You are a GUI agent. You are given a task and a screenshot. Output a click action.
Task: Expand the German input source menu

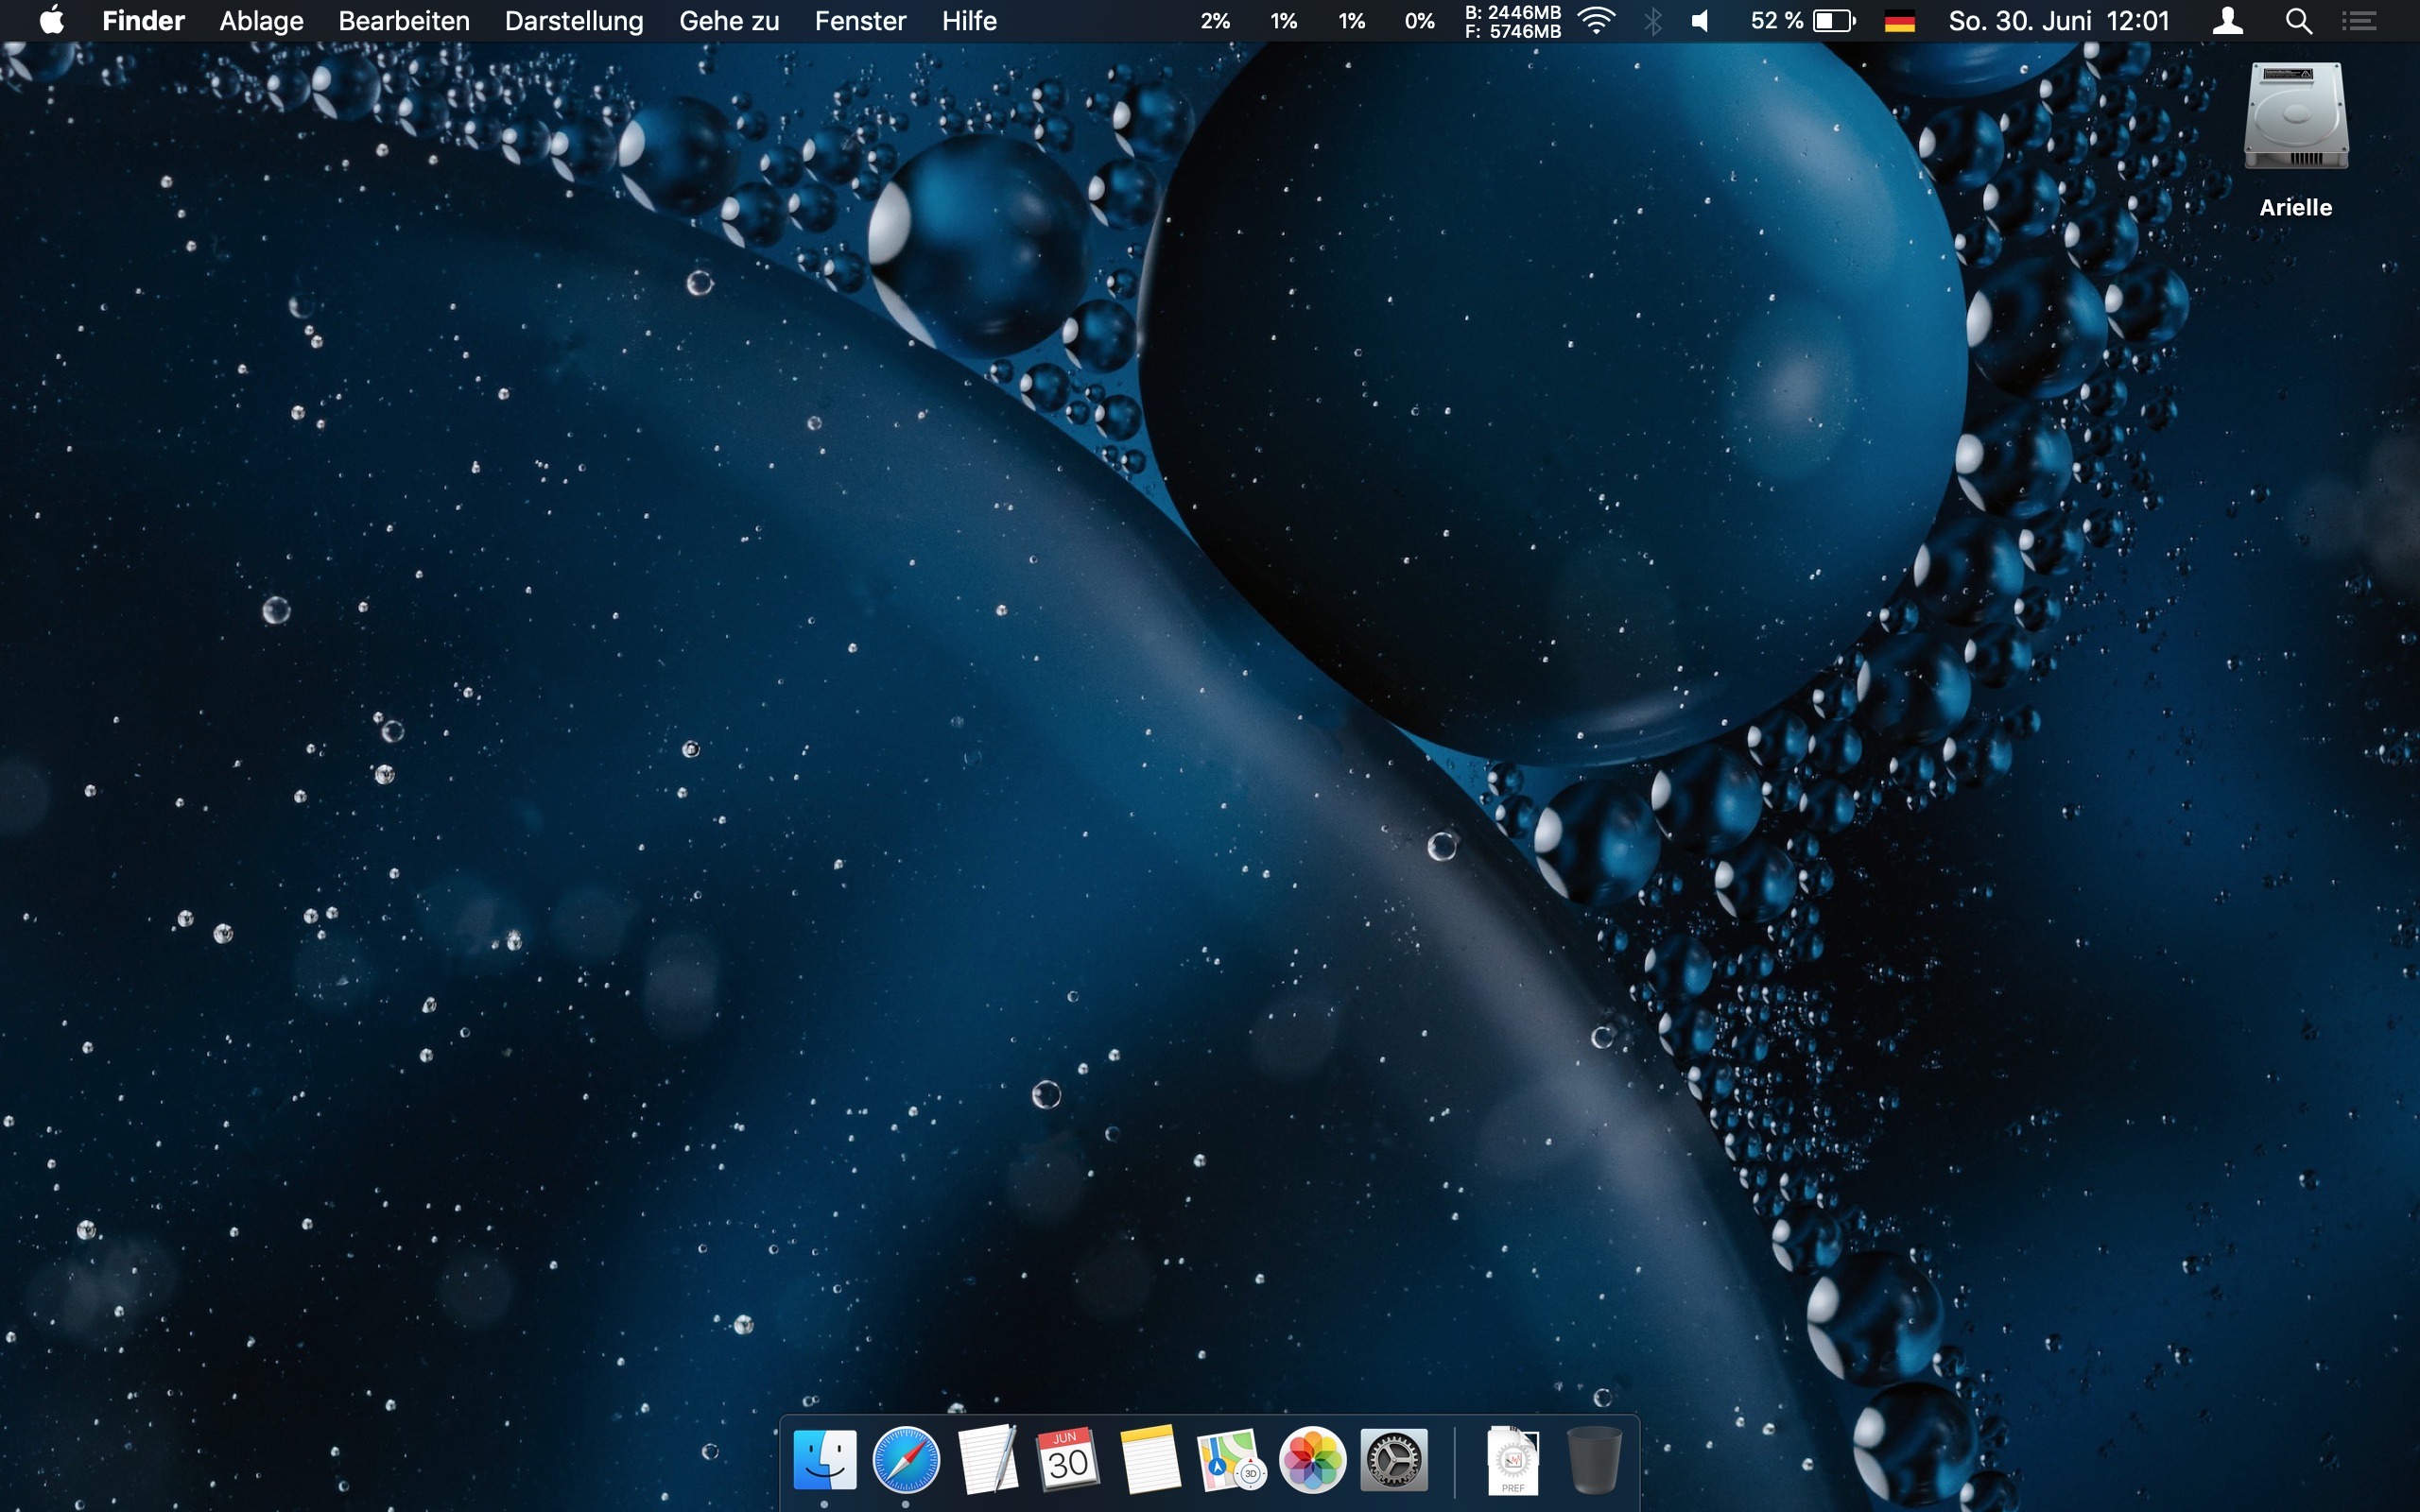[1899, 21]
